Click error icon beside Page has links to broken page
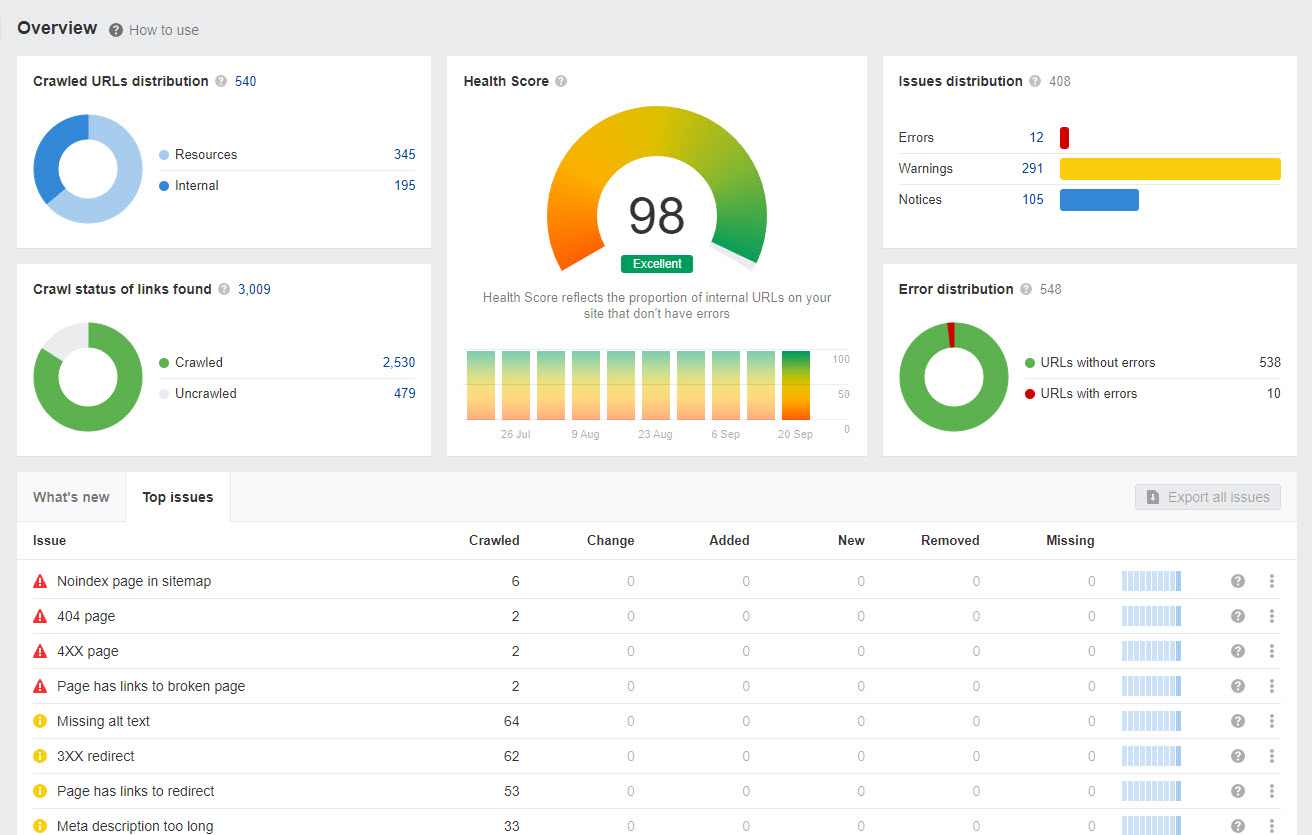Screen dimensions: 1312x835 [x=40, y=686]
